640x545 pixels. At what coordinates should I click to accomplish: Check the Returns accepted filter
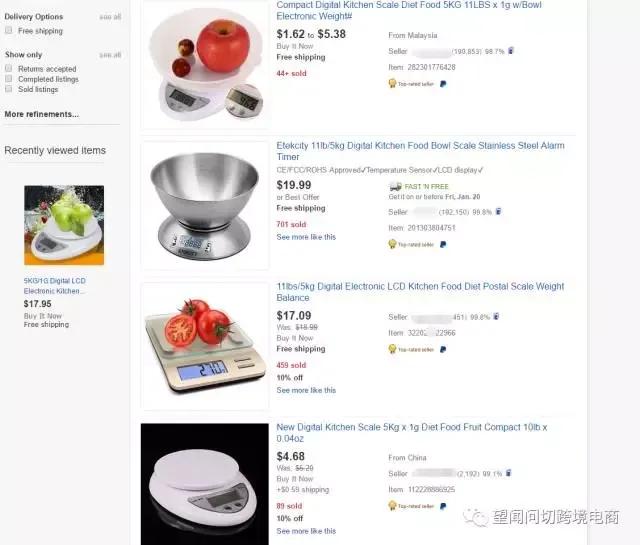pyautogui.click(x=9, y=68)
